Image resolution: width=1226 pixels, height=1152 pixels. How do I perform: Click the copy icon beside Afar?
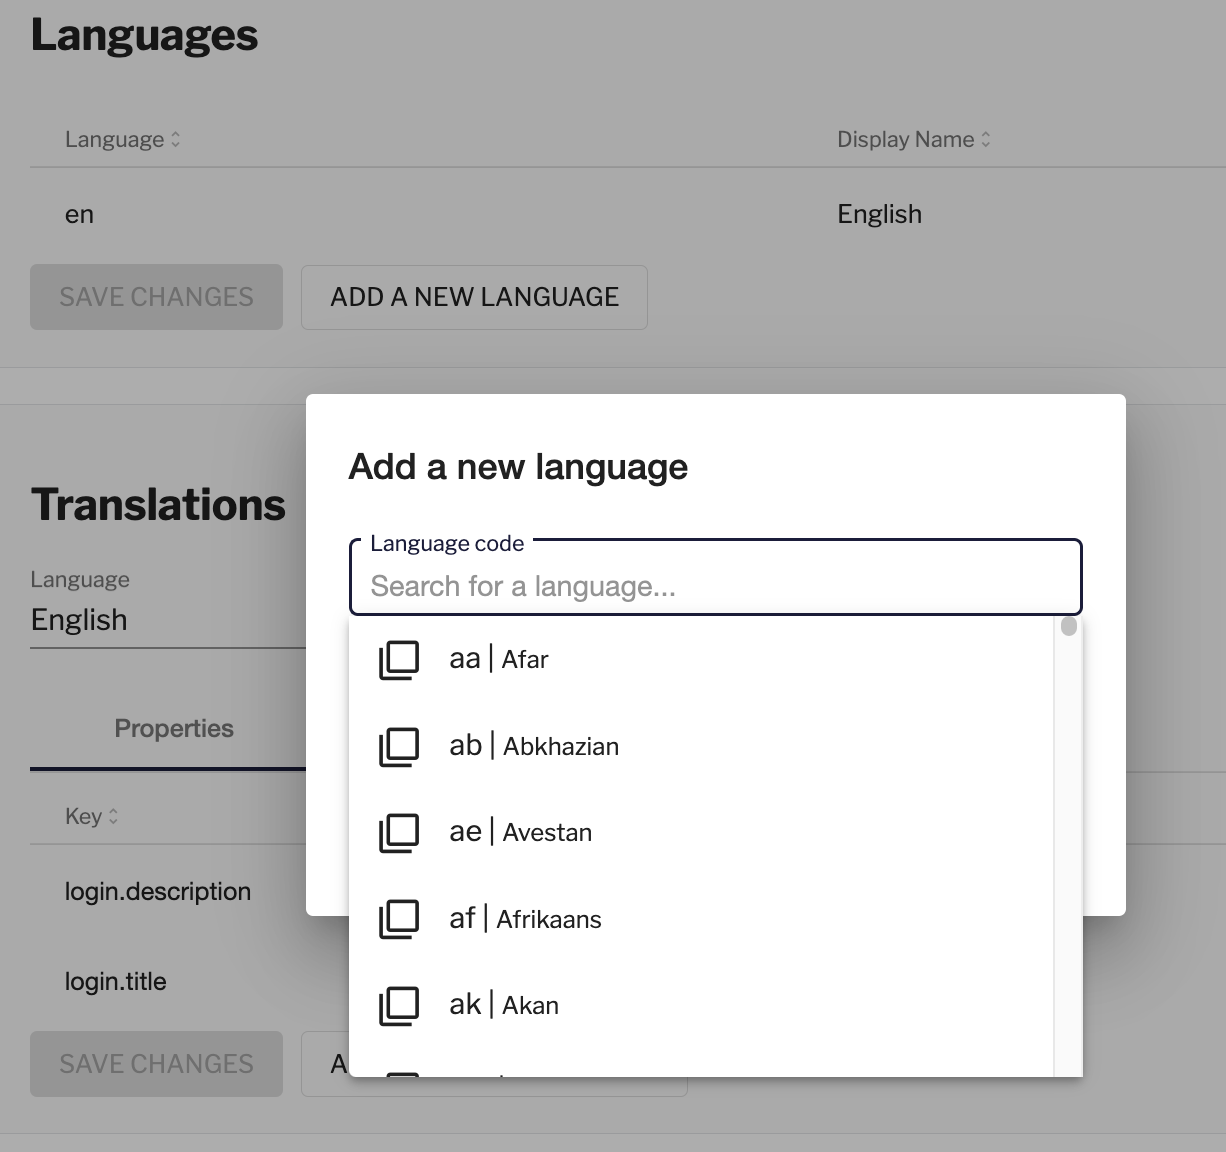point(398,660)
